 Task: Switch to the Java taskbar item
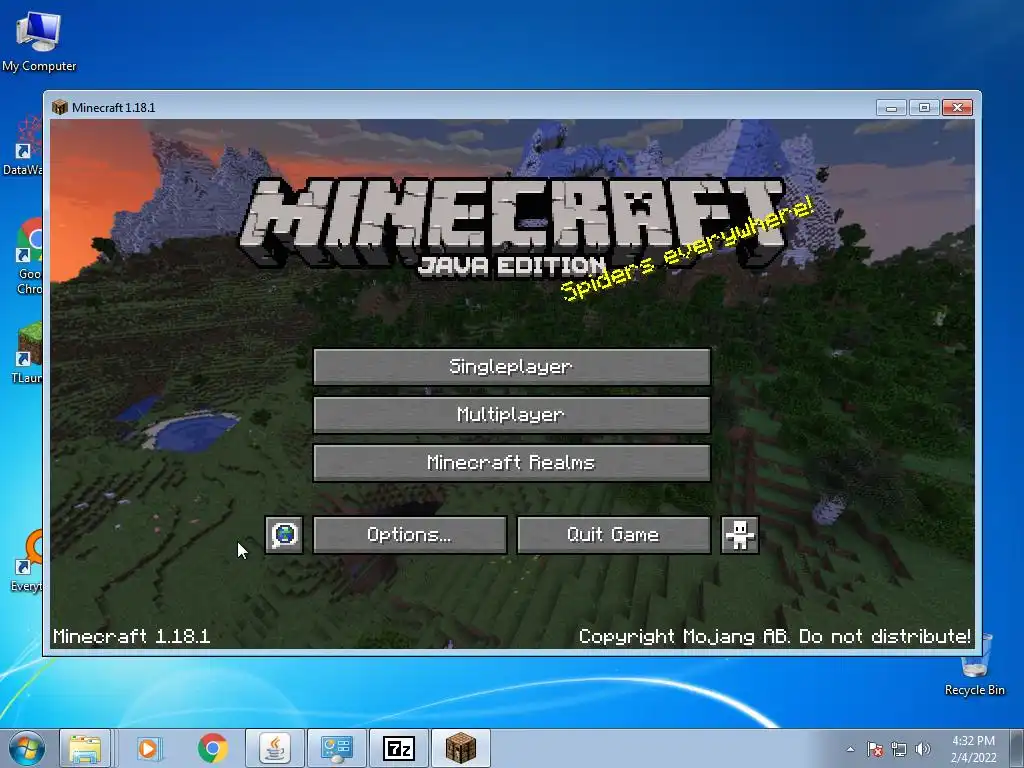pyautogui.click(x=275, y=748)
